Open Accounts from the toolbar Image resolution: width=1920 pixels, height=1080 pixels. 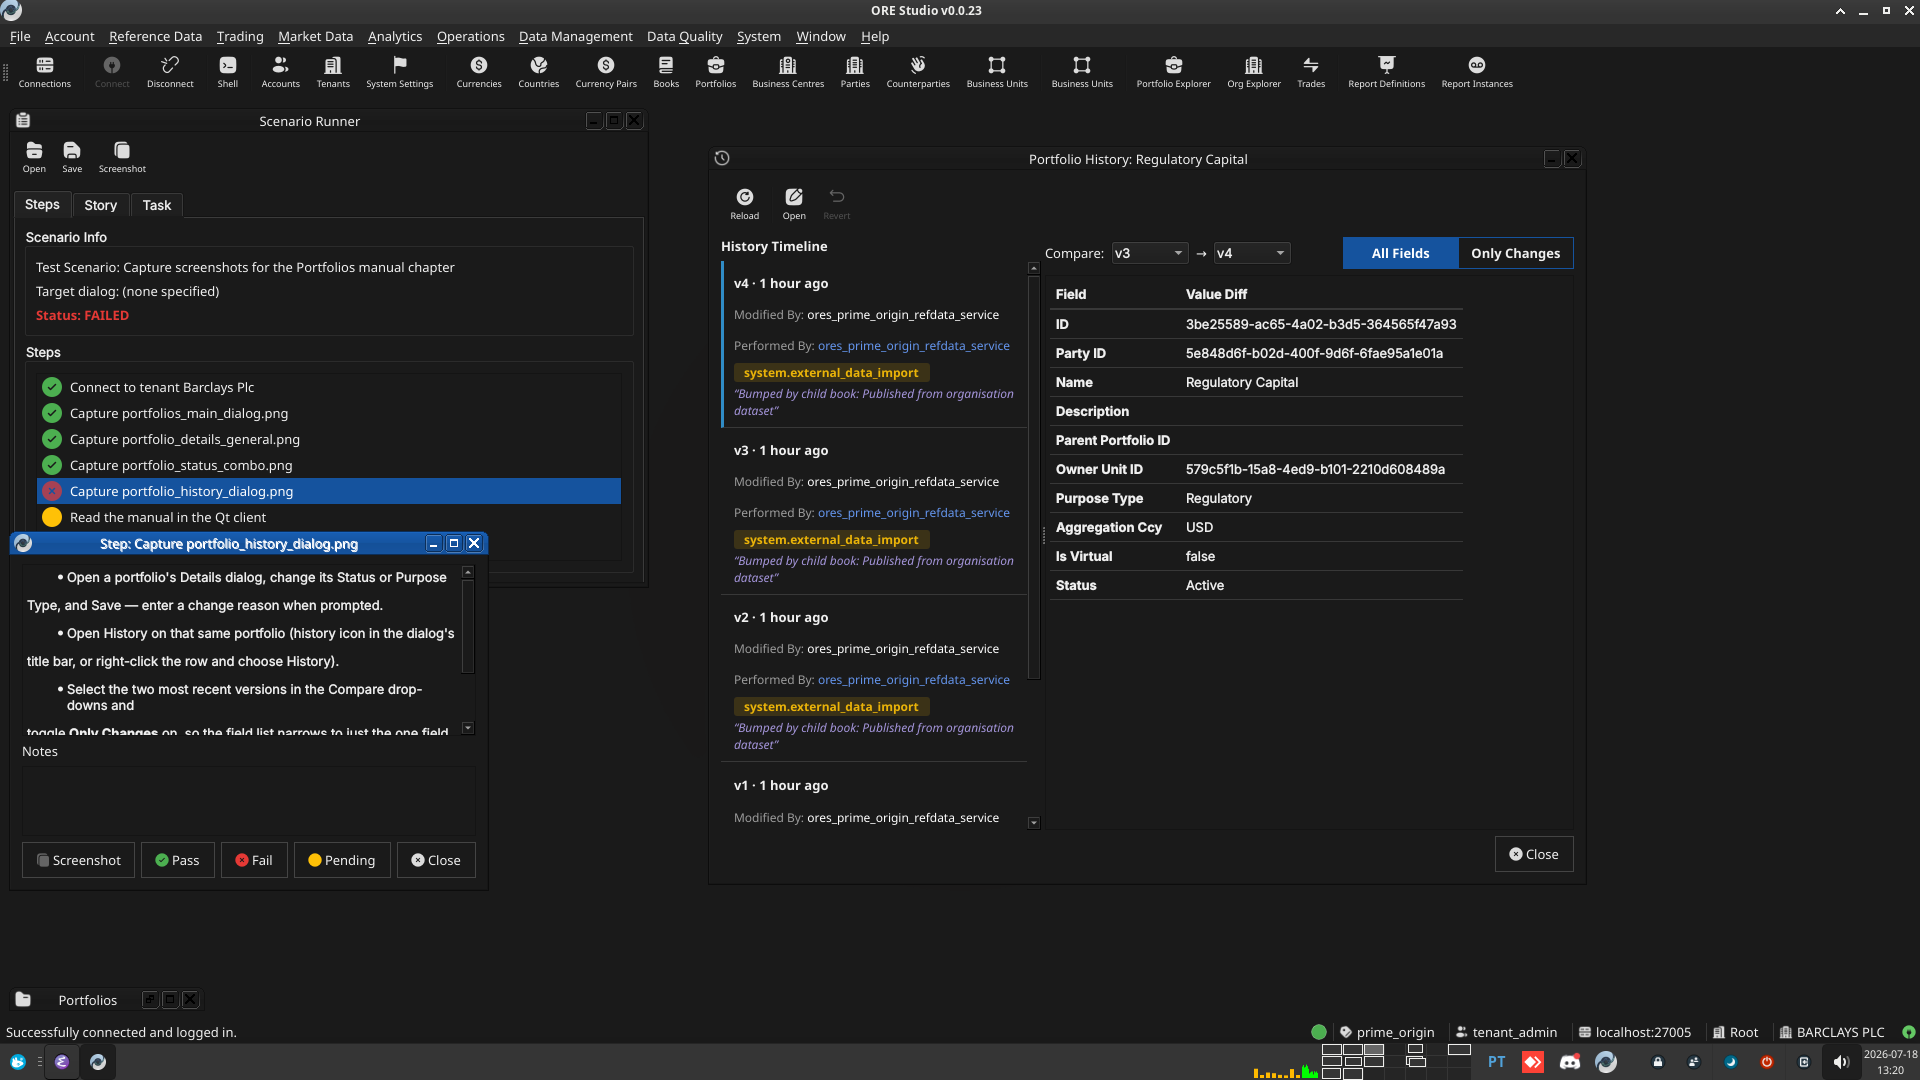tap(280, 71)
